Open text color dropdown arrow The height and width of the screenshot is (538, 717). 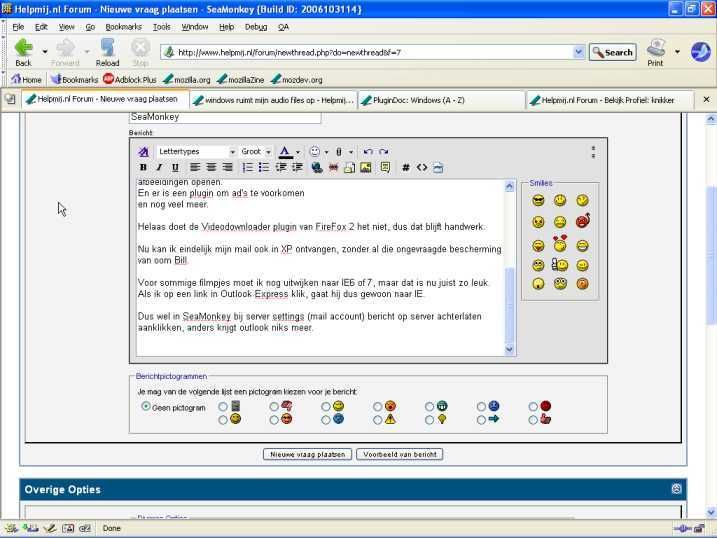pyautogui.click(x=298, y=152)
